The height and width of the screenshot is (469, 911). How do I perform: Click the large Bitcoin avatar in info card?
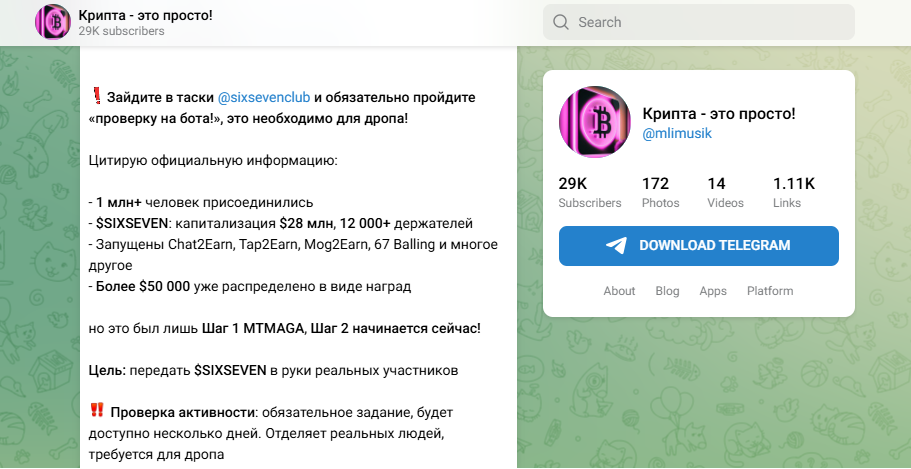click(594, 122)
